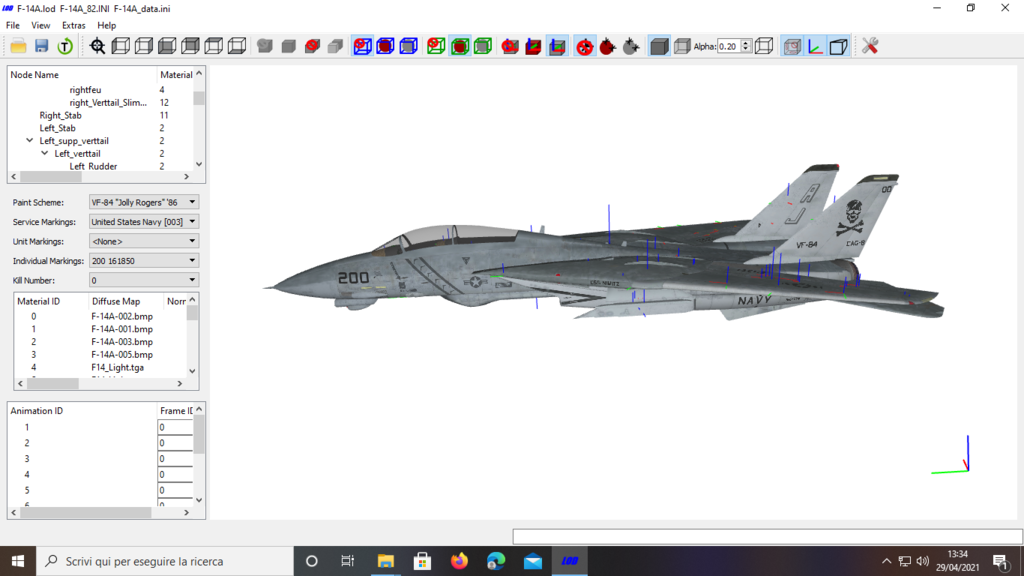1024x576 pixels.
Task: Open a file with the folder icon
Action: click(x=18, y=46)
